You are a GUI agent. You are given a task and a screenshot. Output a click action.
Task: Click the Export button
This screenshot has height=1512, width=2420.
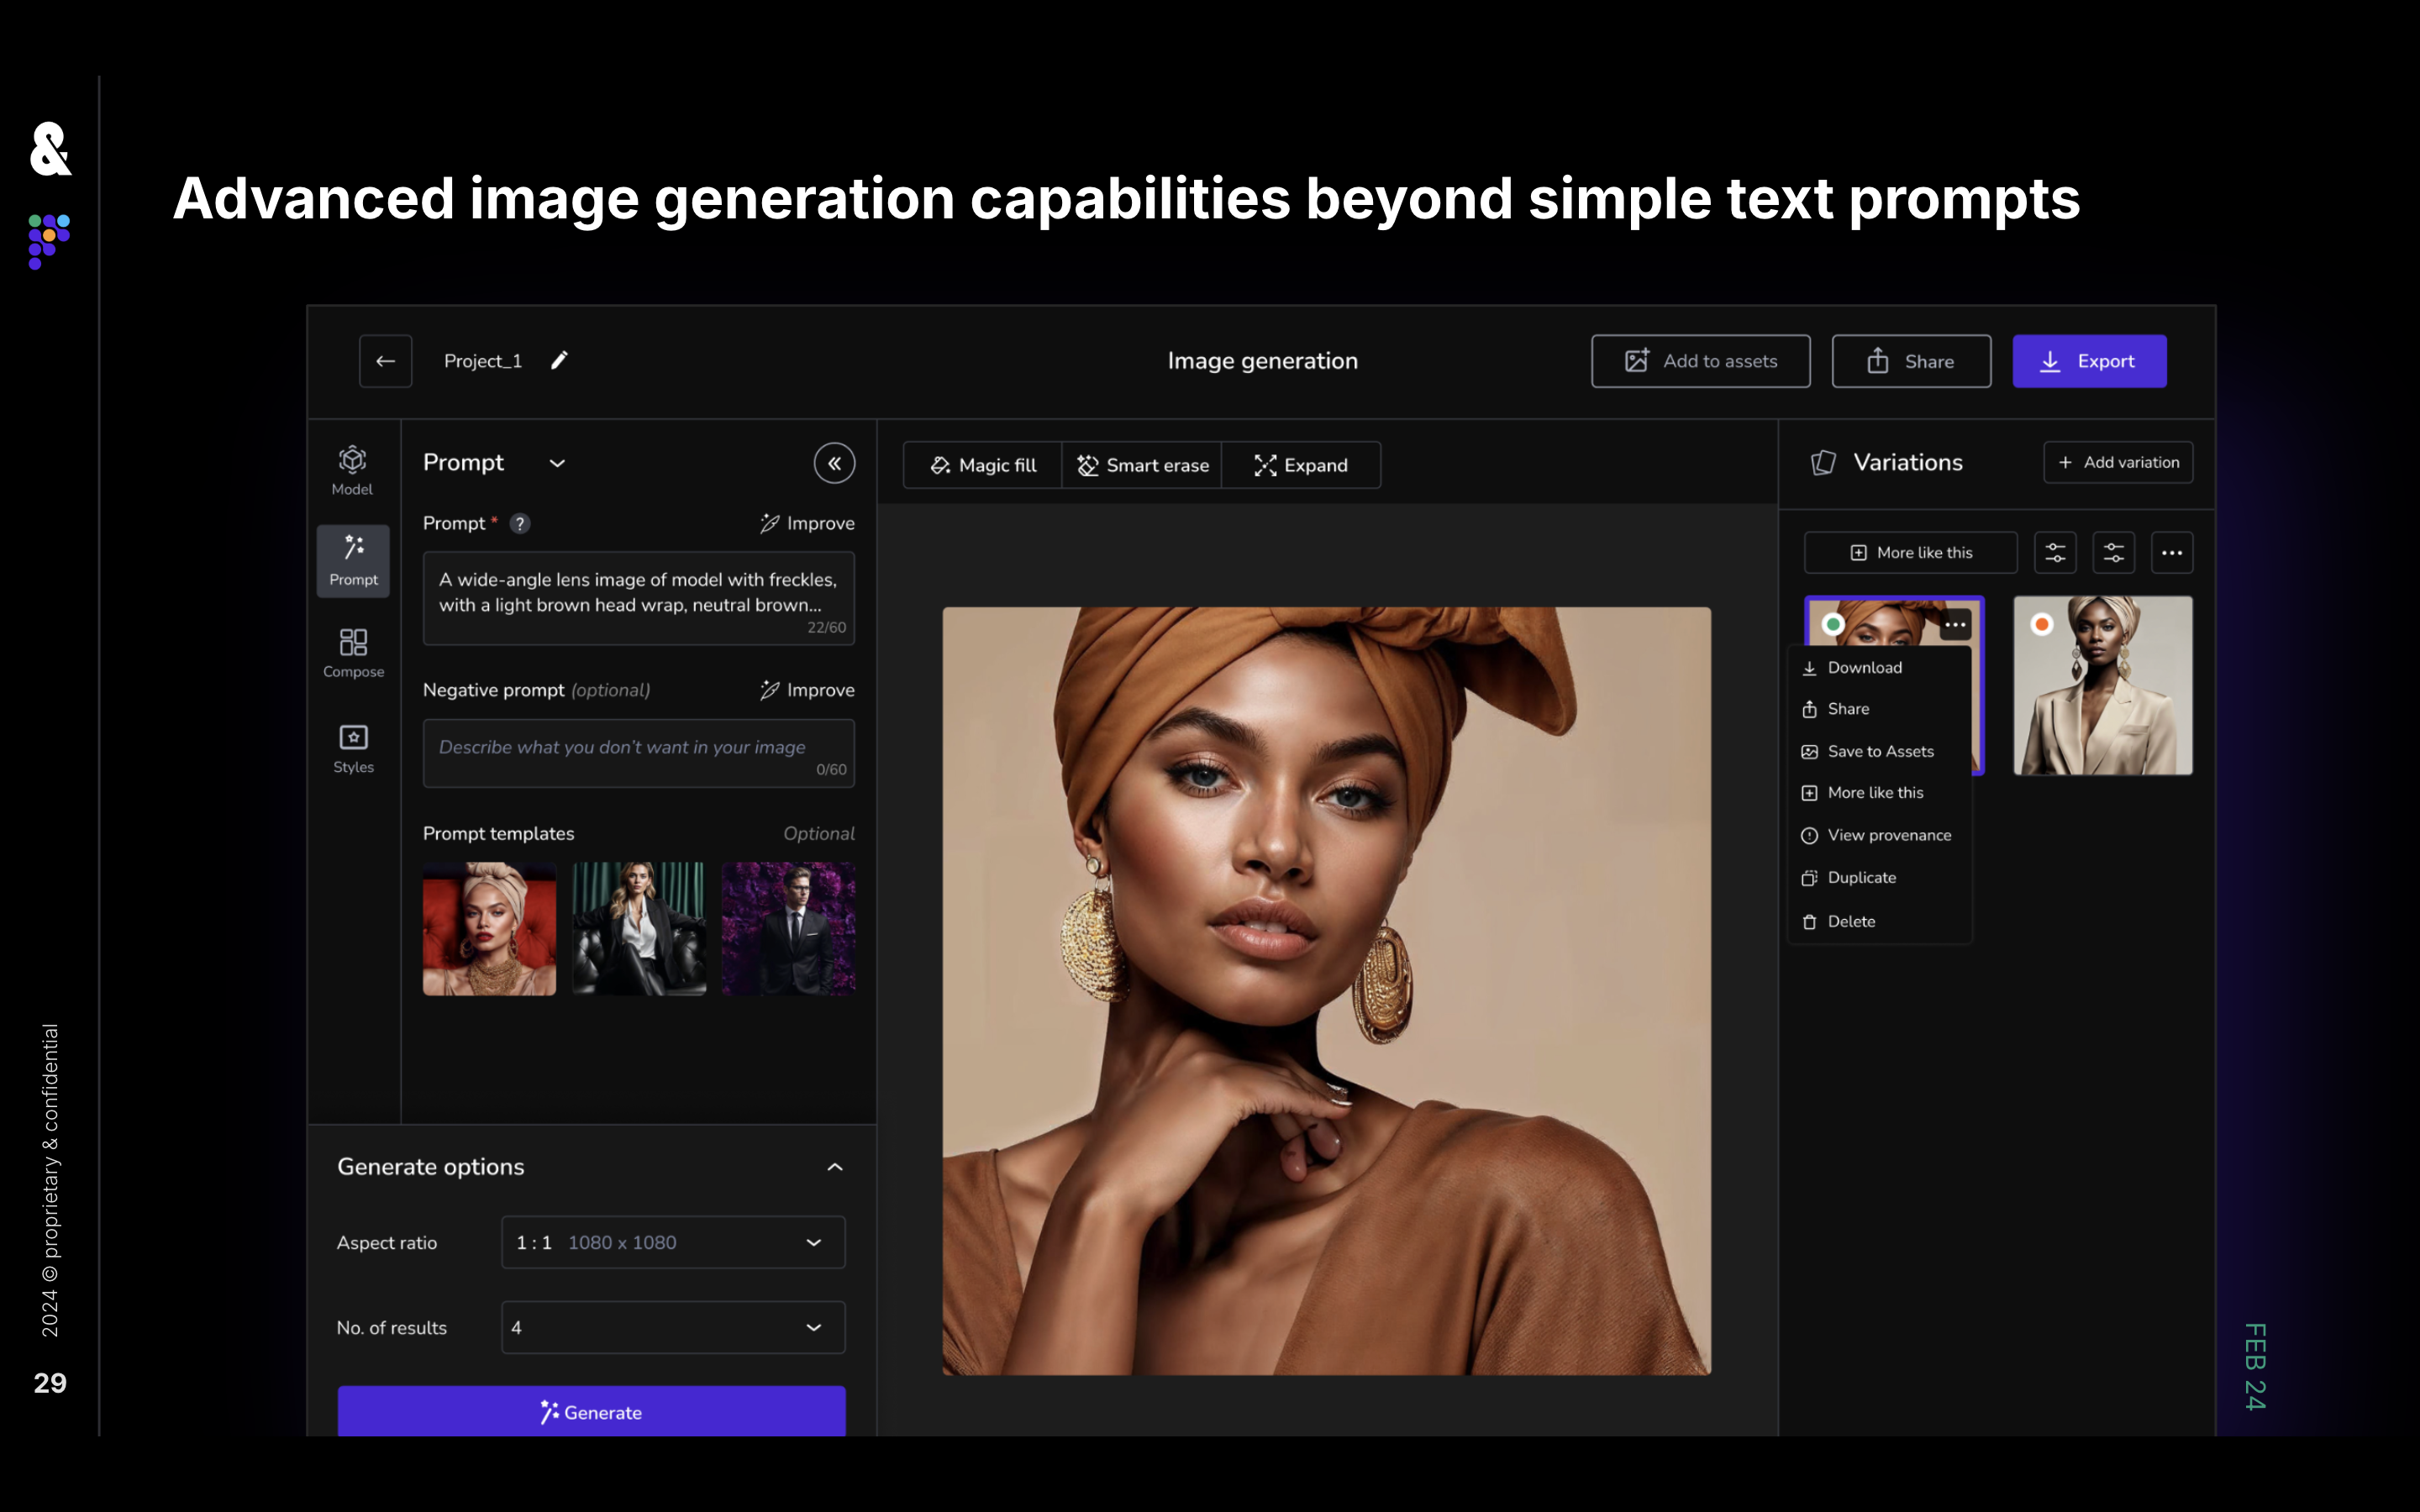pyautogui.click(x=2088, y=361)
